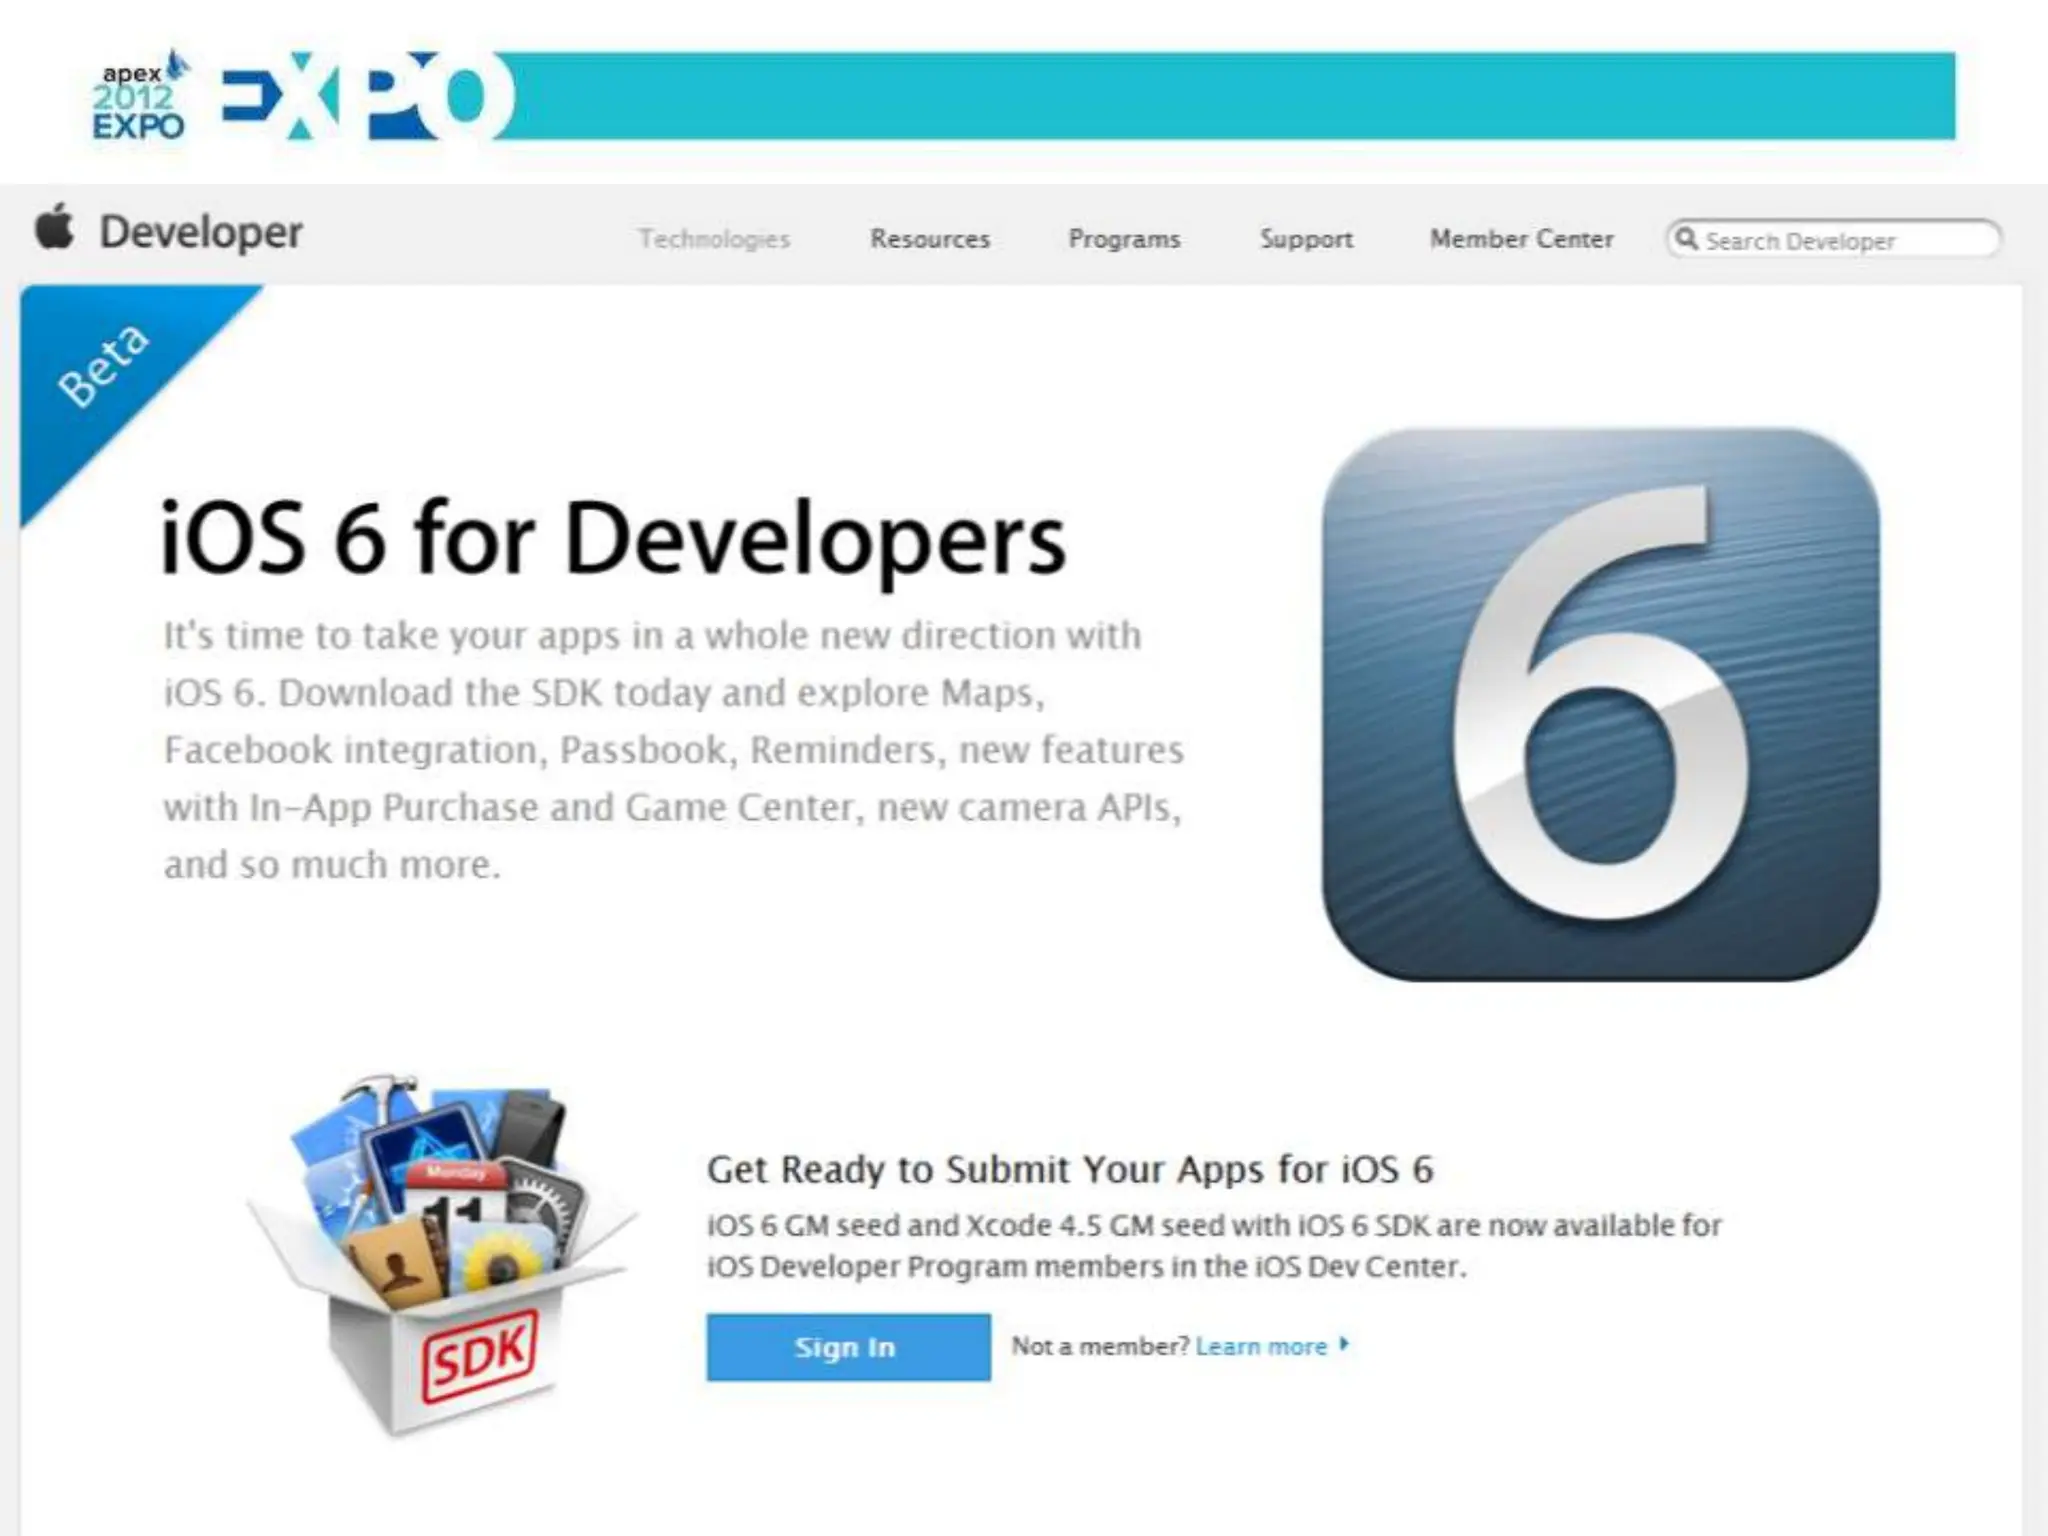Open the Support menu item
This screenshot has height=1536, width=2048.
[1306, 239]
